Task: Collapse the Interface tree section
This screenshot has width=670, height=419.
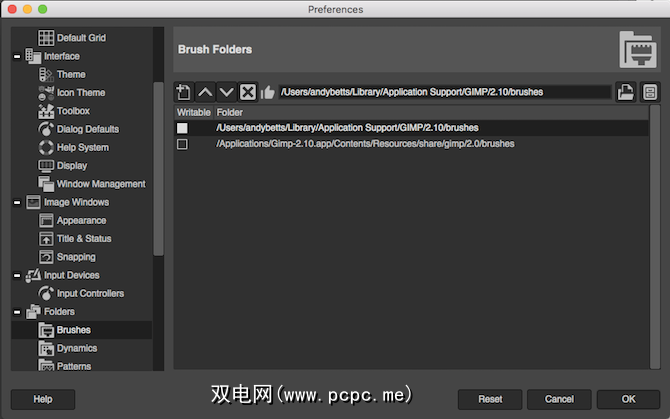Action: pyautogui.click(x=17, y=56)
